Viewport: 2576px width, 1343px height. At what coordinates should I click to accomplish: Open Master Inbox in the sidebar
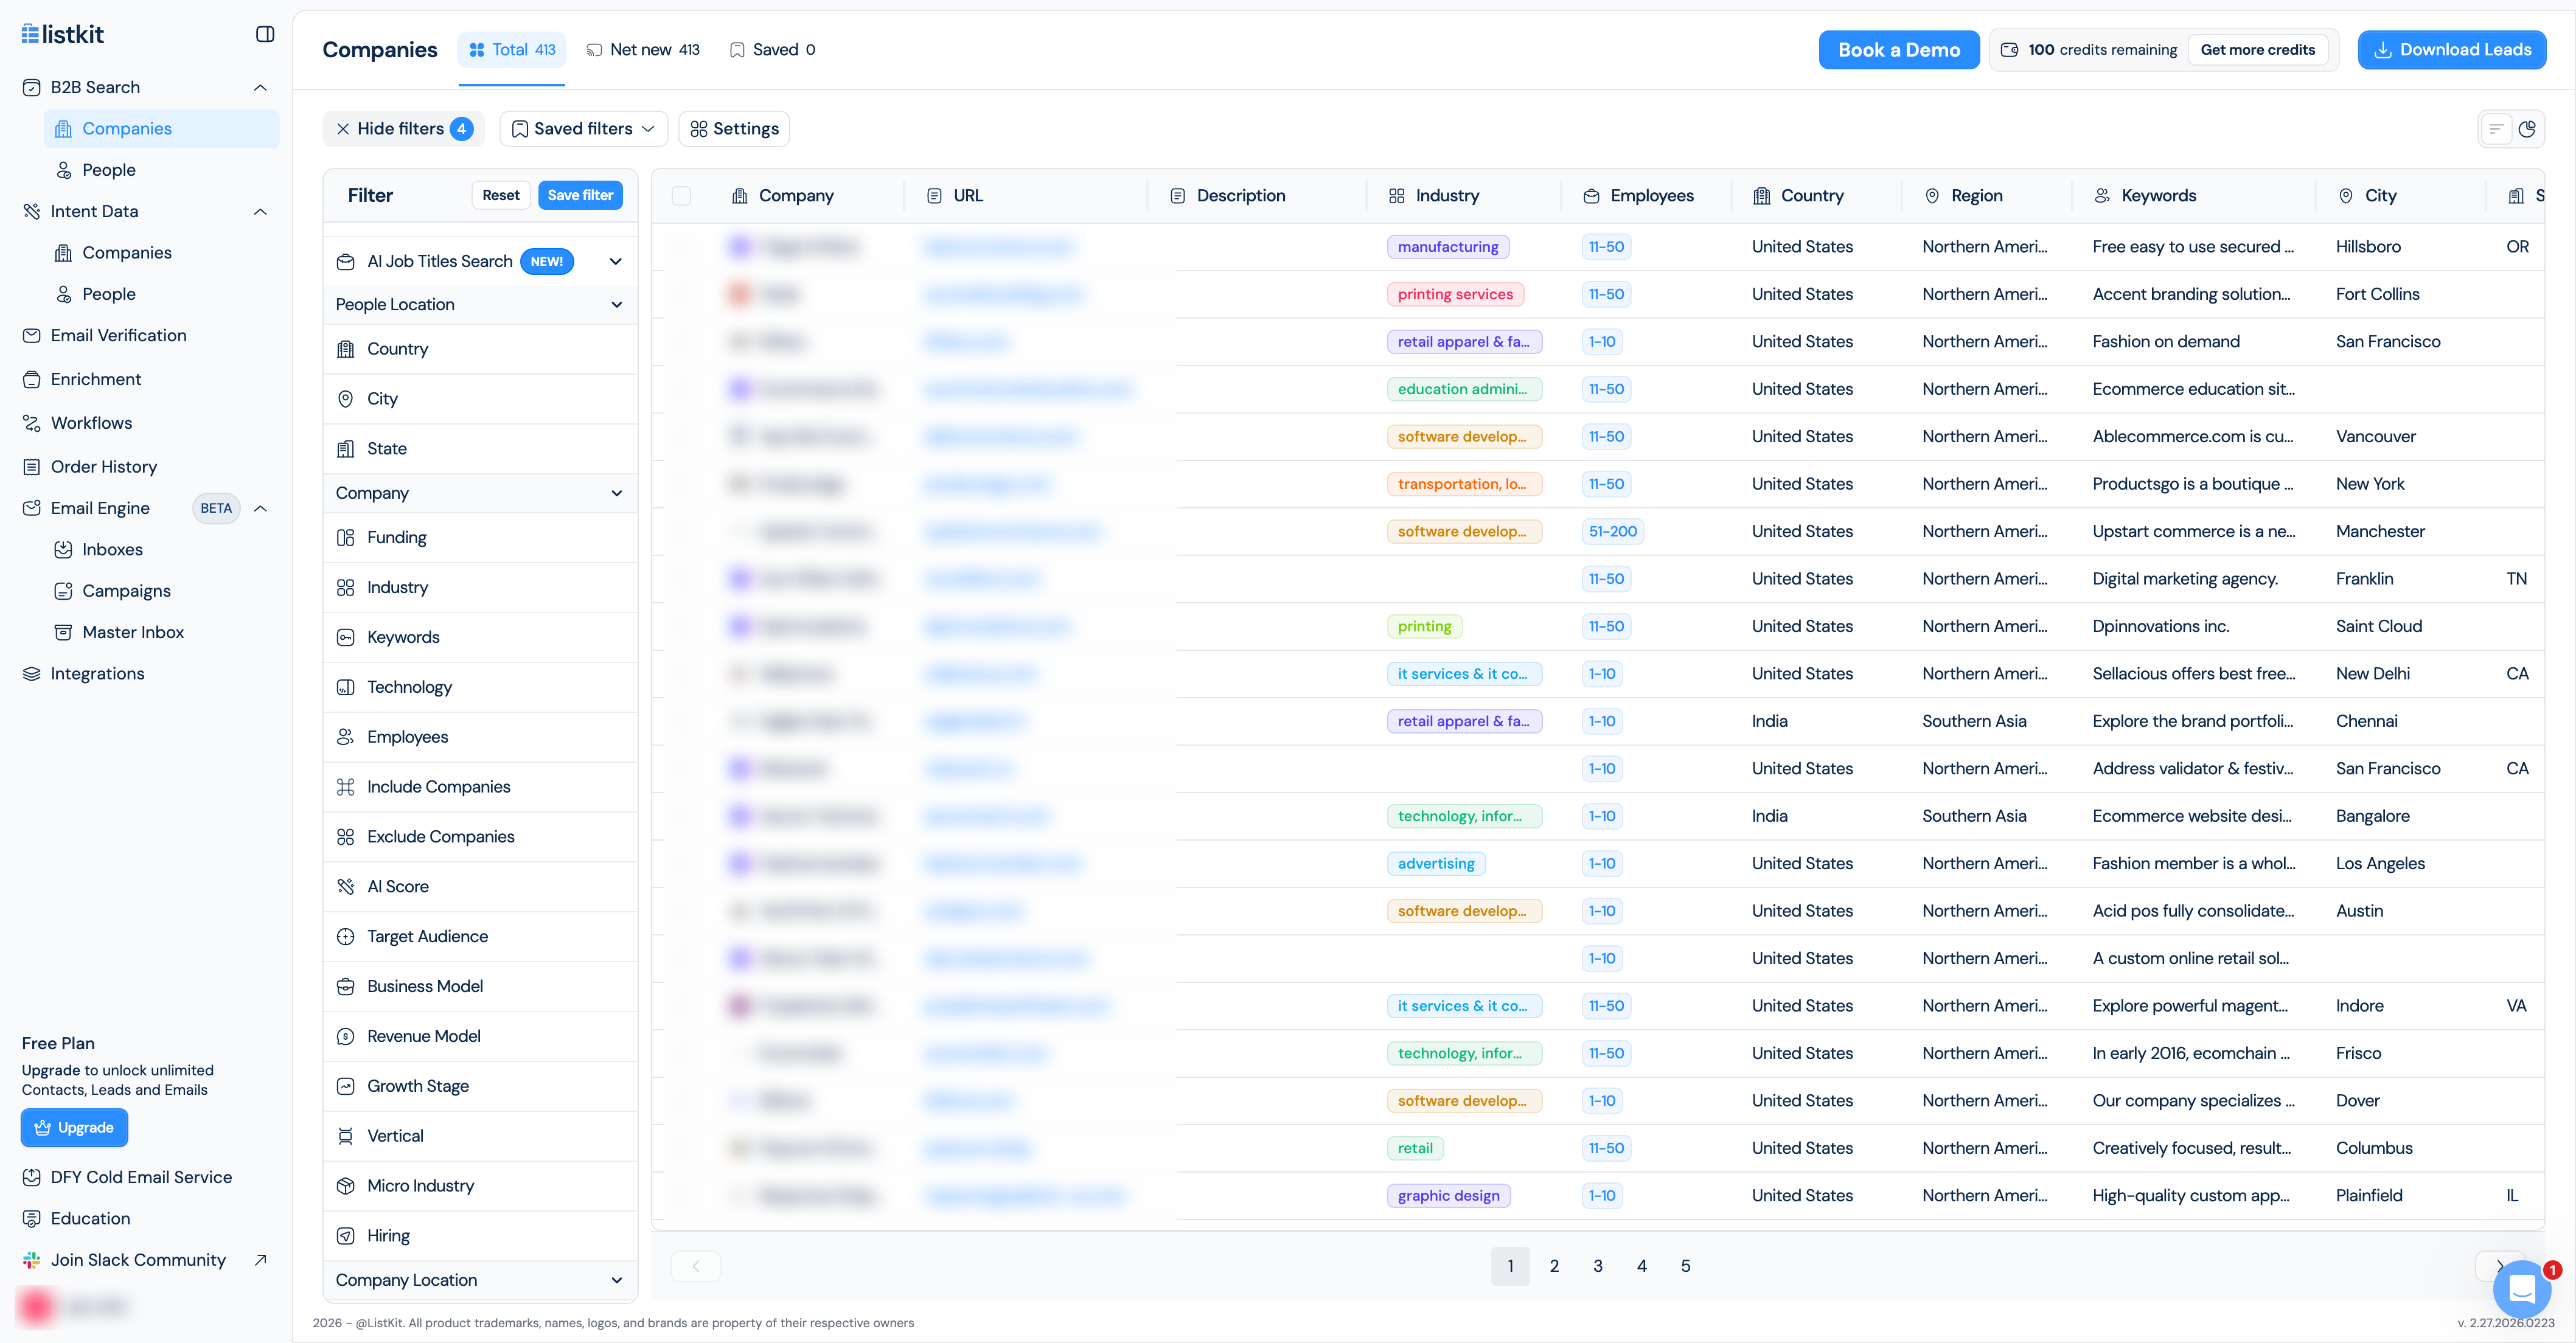(133, 631)
